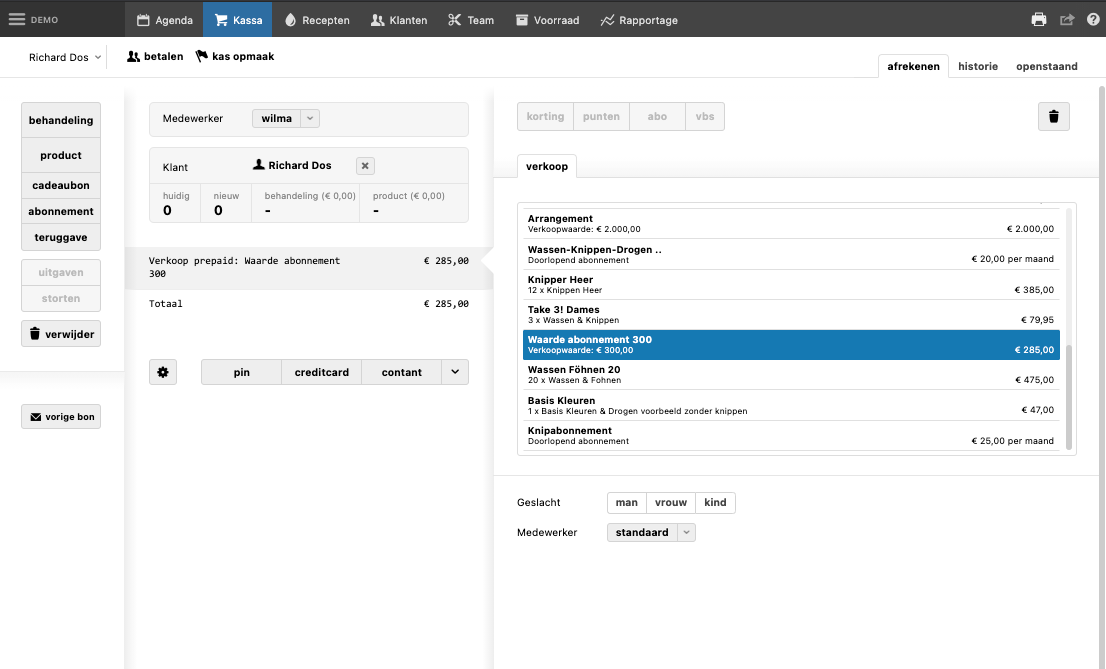Viewport: 1106px width, 669px height.
Task: Select 'vrouw' as Geslacht
Action: 671,503
